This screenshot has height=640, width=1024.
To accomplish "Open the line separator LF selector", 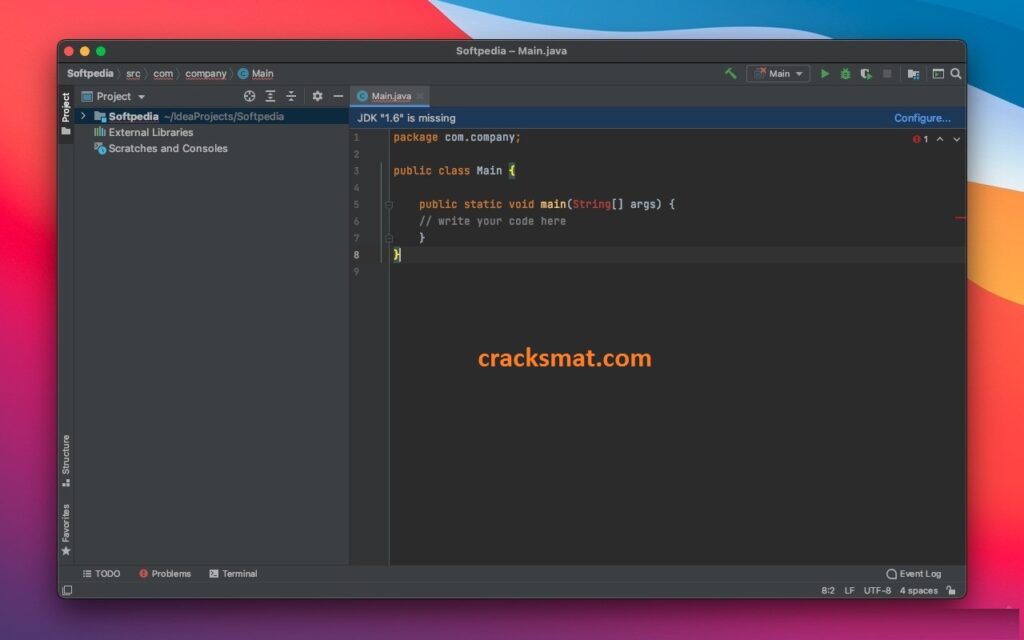I will 849,590.
